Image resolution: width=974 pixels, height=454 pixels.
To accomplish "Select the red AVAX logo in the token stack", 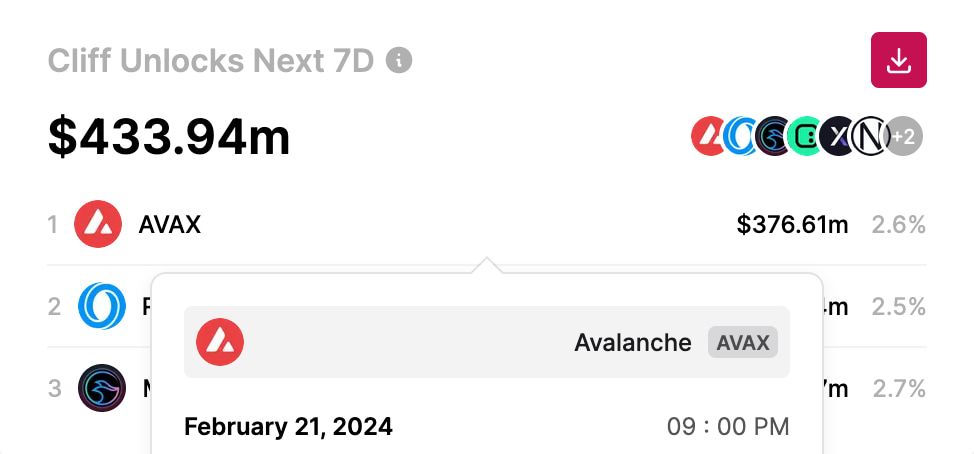I will pyautogui.click(x=708, y=136).
